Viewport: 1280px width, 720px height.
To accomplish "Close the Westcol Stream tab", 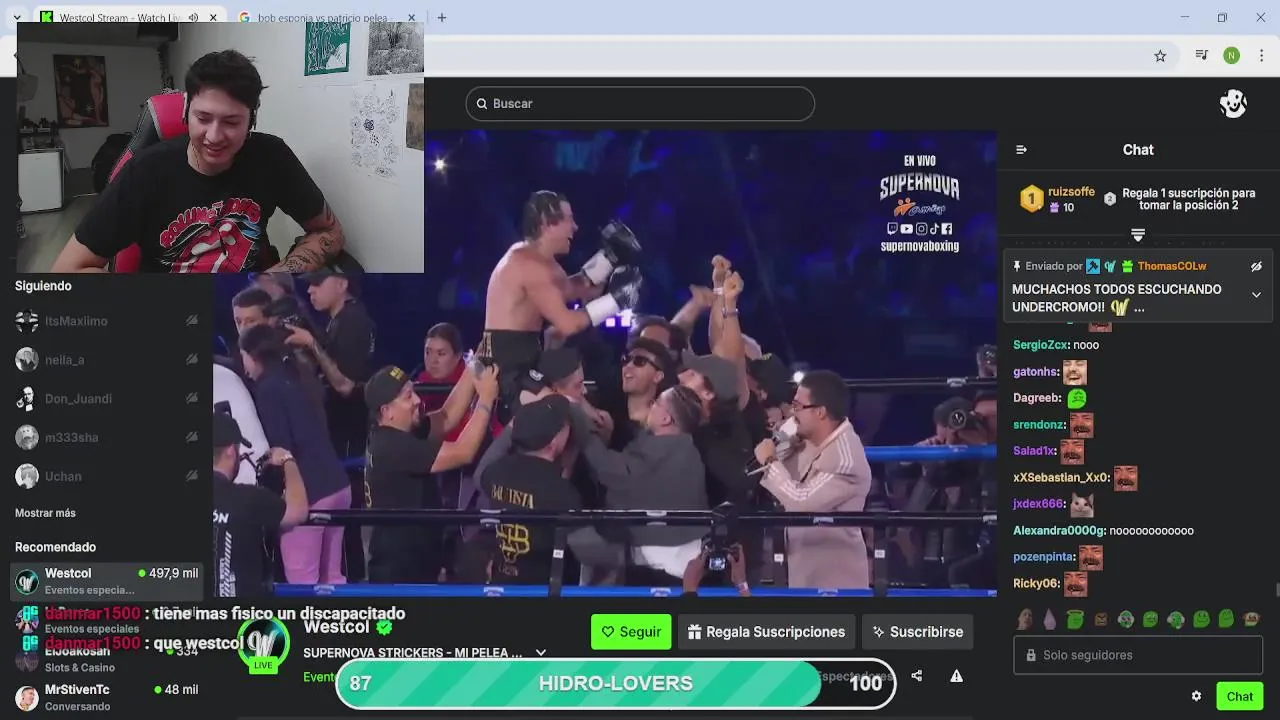I will point(212,17).
